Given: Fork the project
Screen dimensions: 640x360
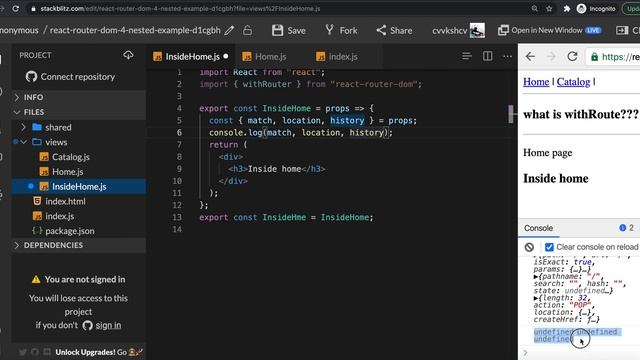Looking at the screenshot, I should click(341, 30).
